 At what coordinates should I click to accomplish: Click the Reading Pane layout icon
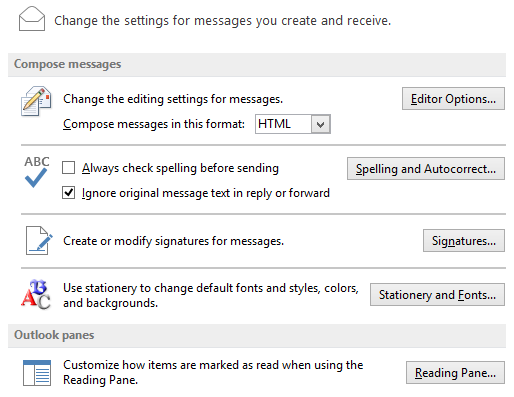click(37, 373)
